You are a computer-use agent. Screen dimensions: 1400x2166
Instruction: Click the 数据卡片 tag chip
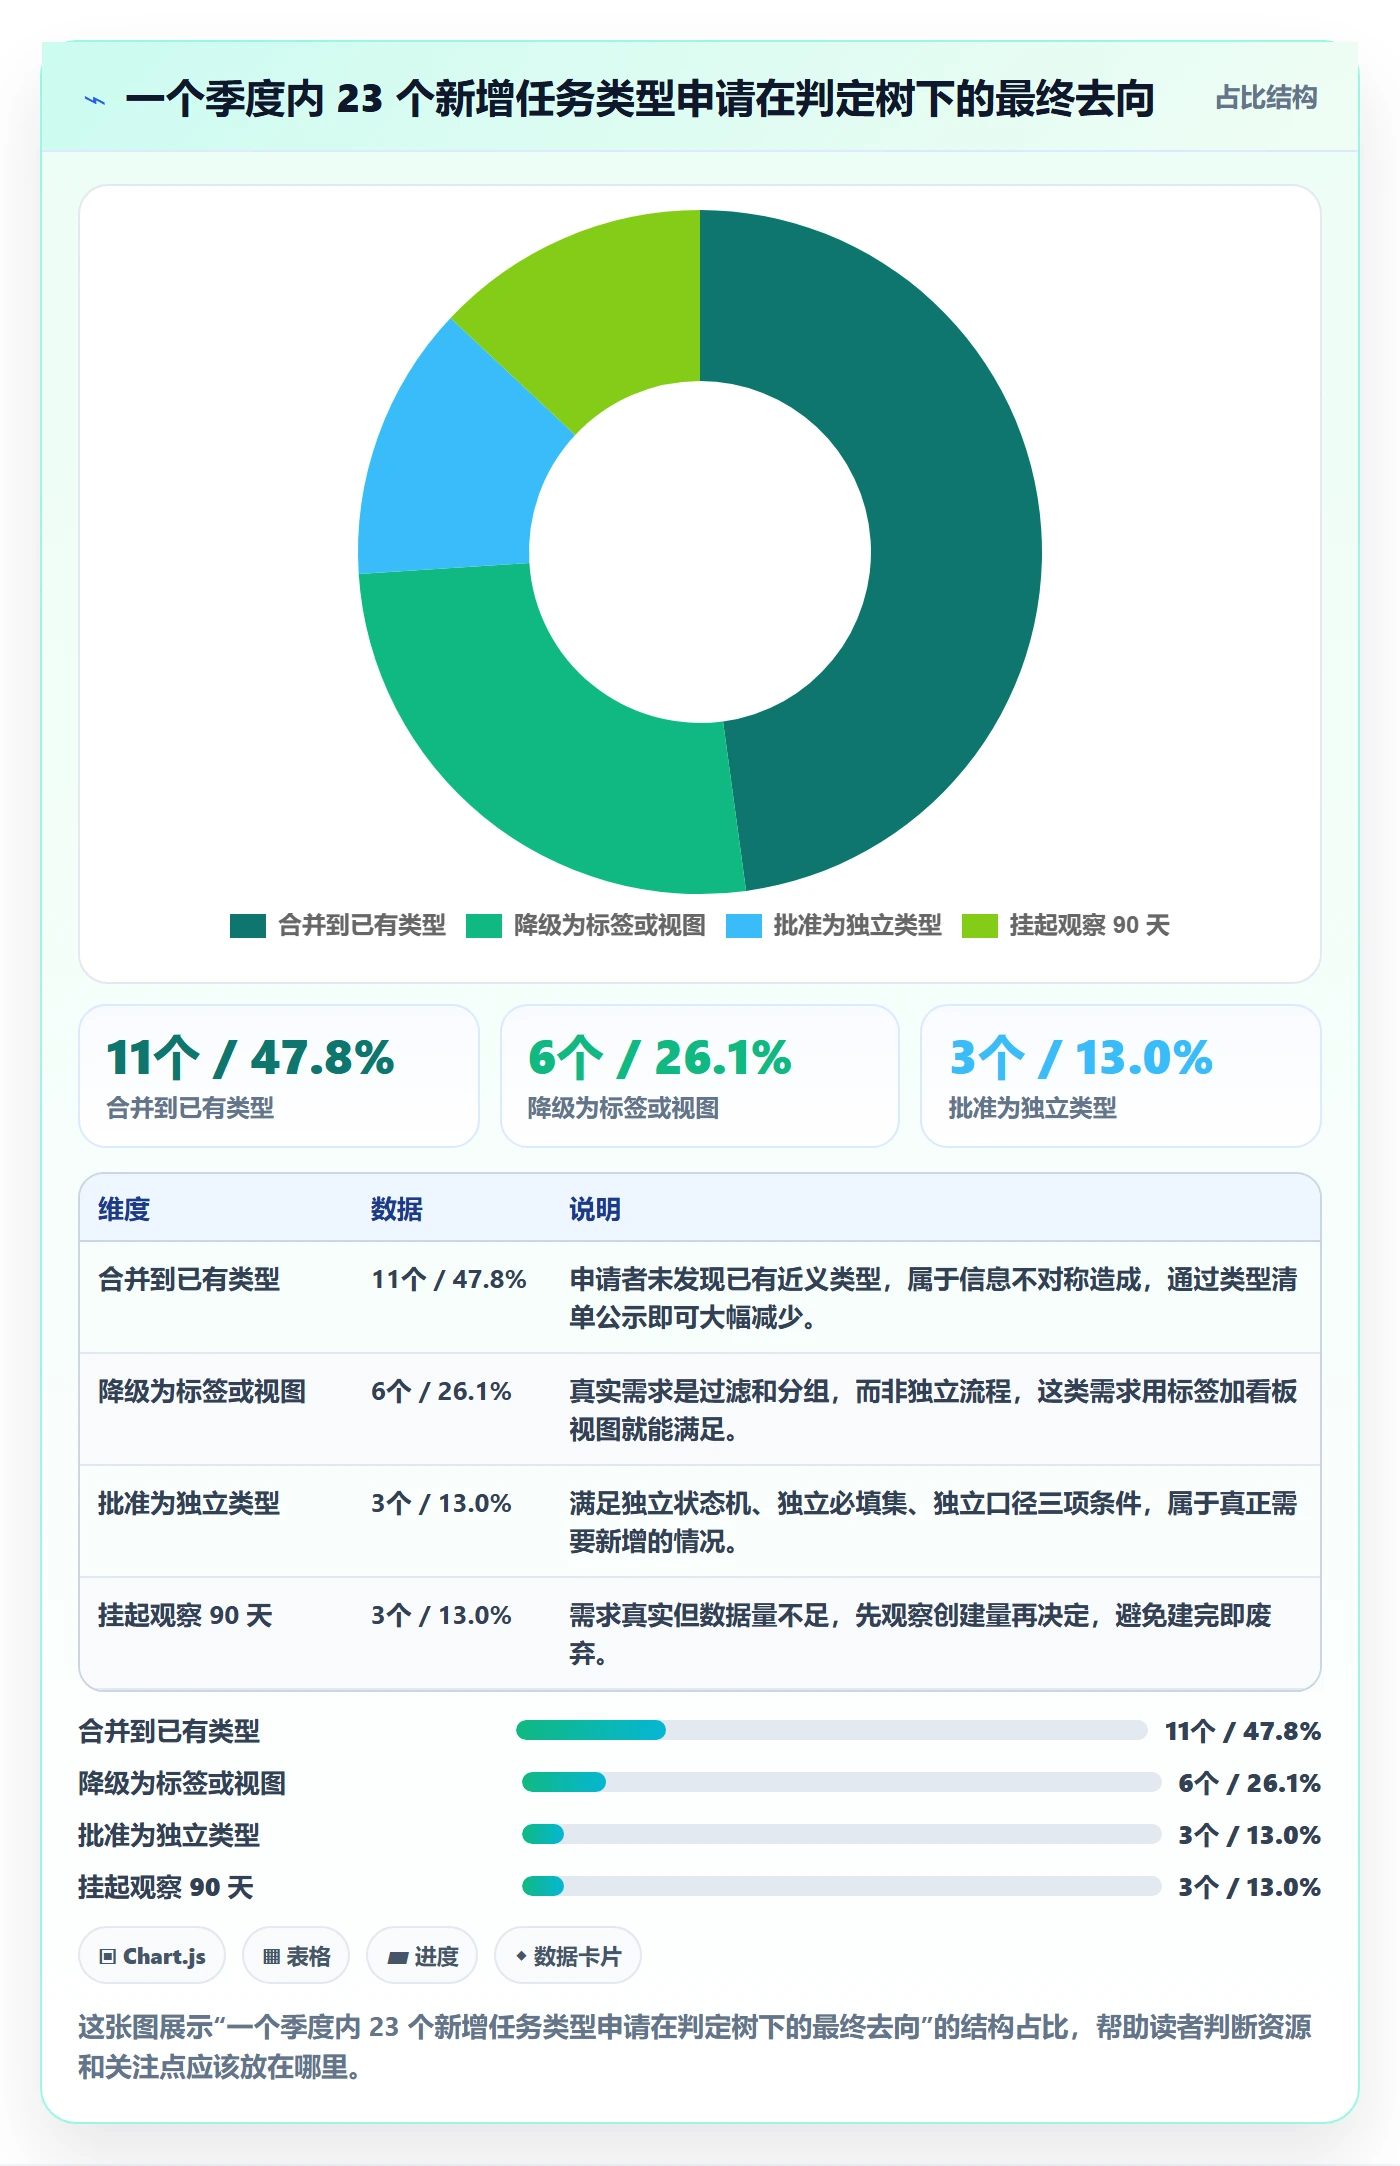568,1955
